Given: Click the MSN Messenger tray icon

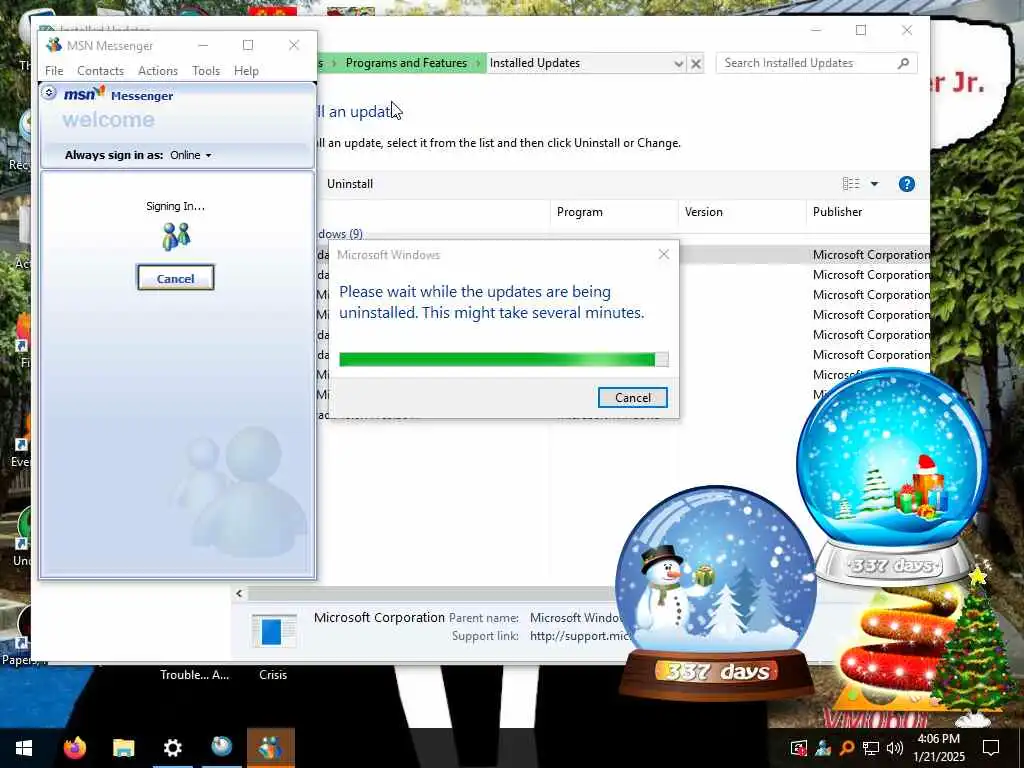Looking at the screenshot, I should pos(822,748).
